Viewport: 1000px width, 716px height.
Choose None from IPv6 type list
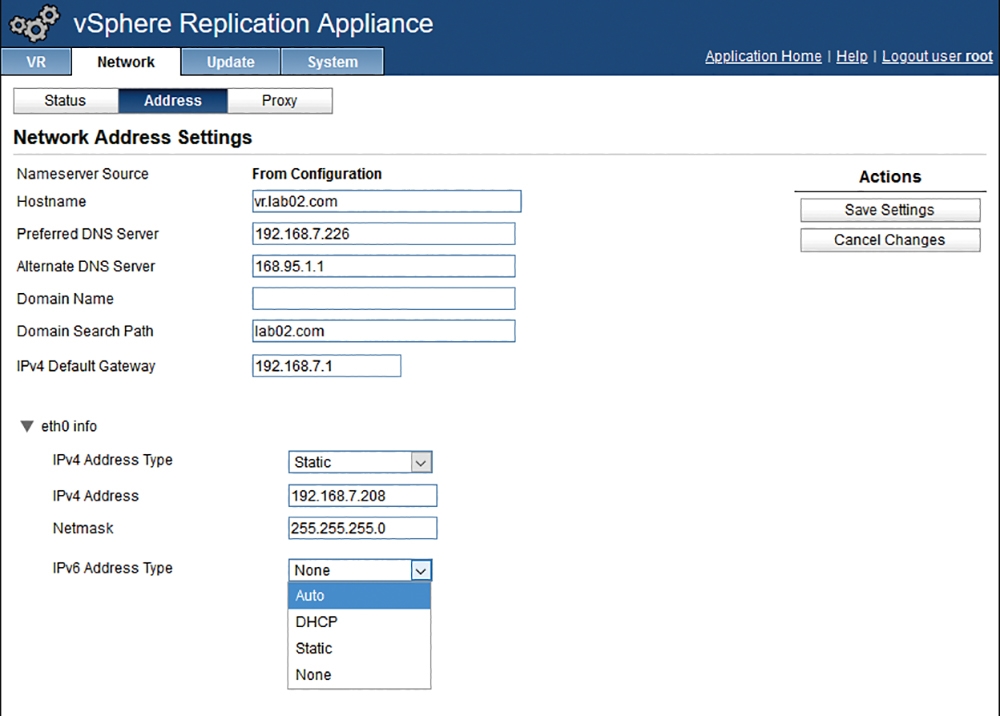click(x=359, y=675)
